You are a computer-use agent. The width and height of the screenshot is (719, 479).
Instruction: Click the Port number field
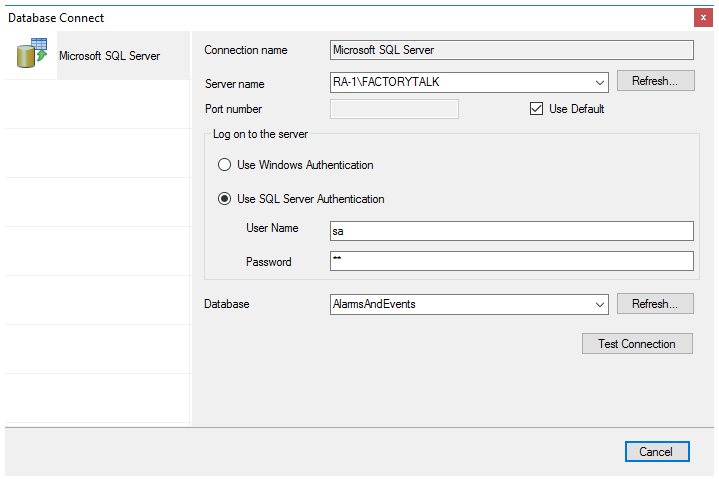click(x=394, y=109)
